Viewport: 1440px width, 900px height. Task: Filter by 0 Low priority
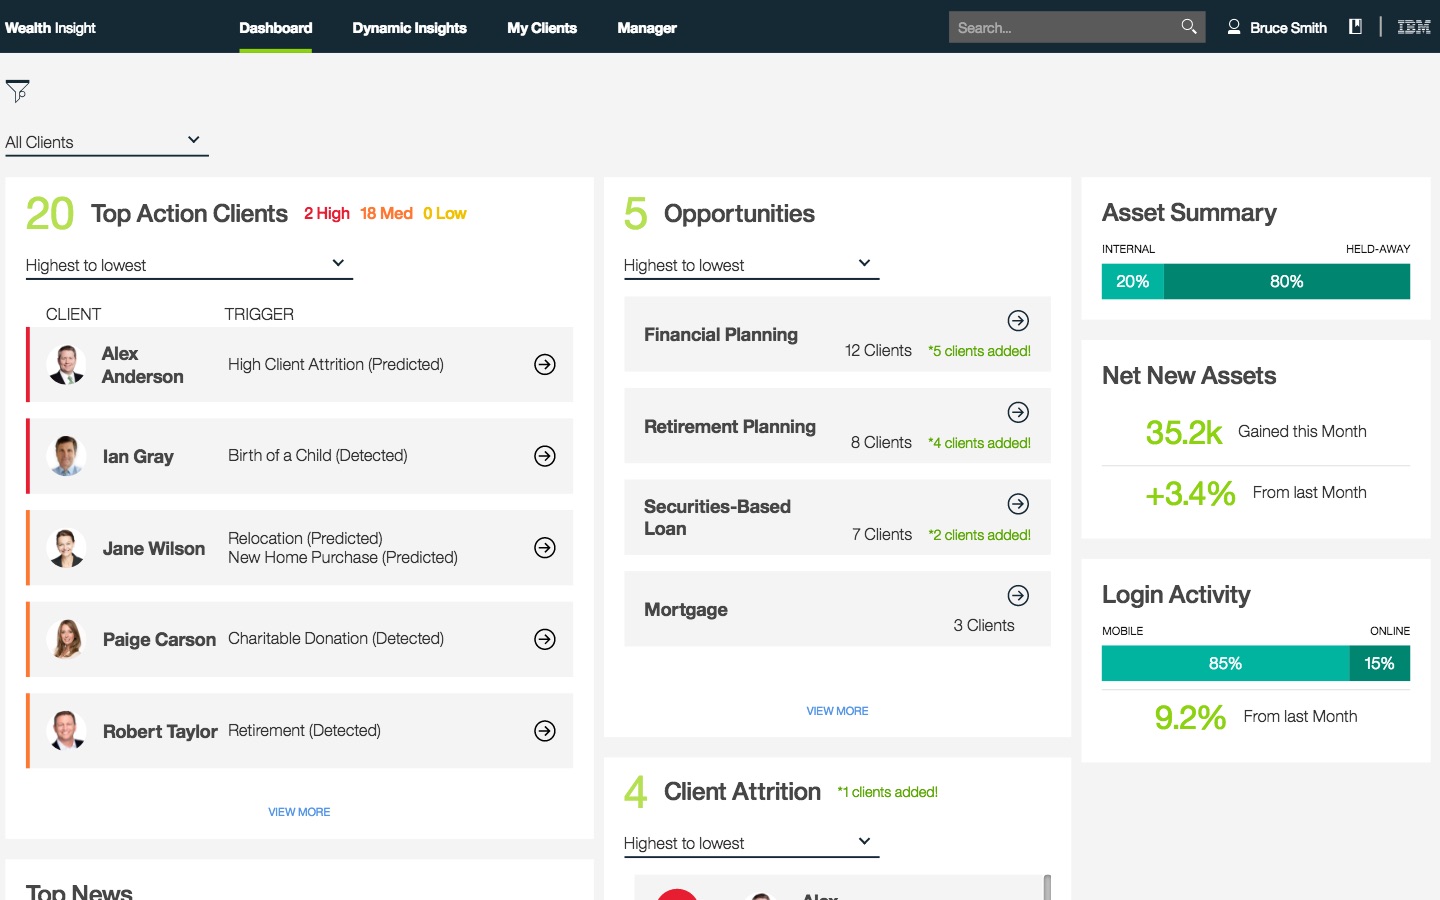click(x=445, y=213)
